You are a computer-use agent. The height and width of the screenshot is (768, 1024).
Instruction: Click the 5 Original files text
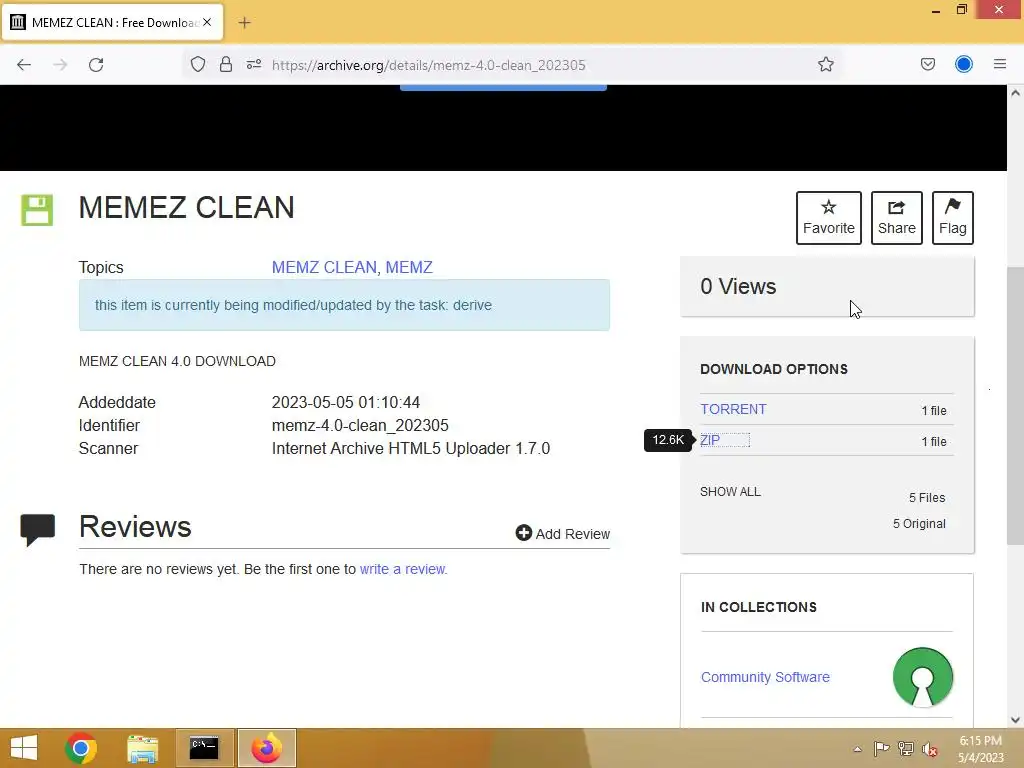click(919, 524)
